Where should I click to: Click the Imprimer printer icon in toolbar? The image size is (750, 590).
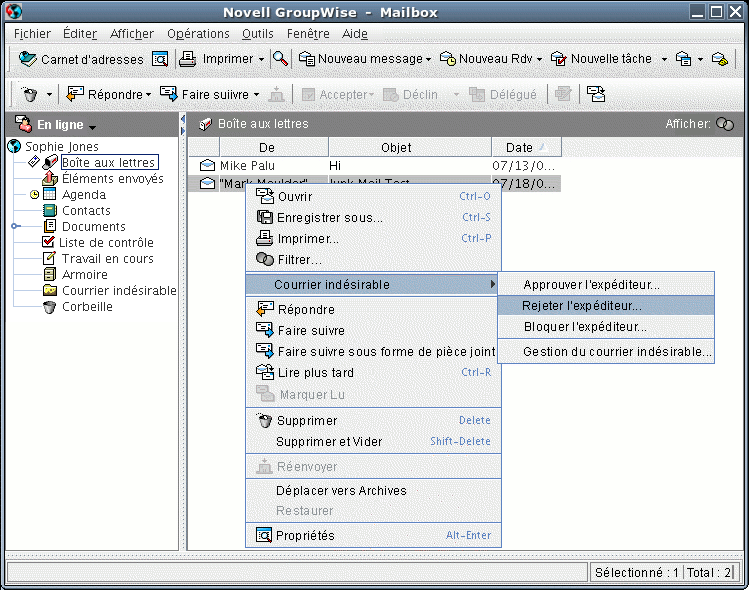[188, 59]
